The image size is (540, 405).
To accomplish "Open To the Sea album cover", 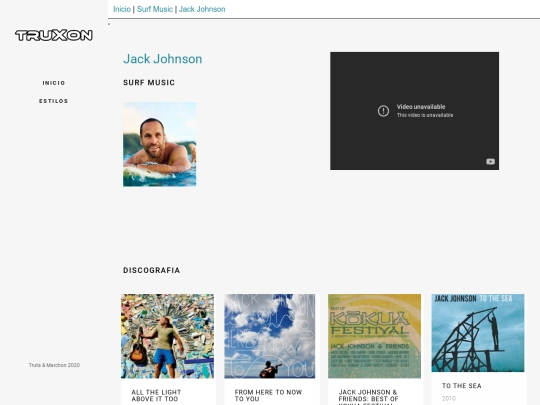I will (x=478, y=333).
